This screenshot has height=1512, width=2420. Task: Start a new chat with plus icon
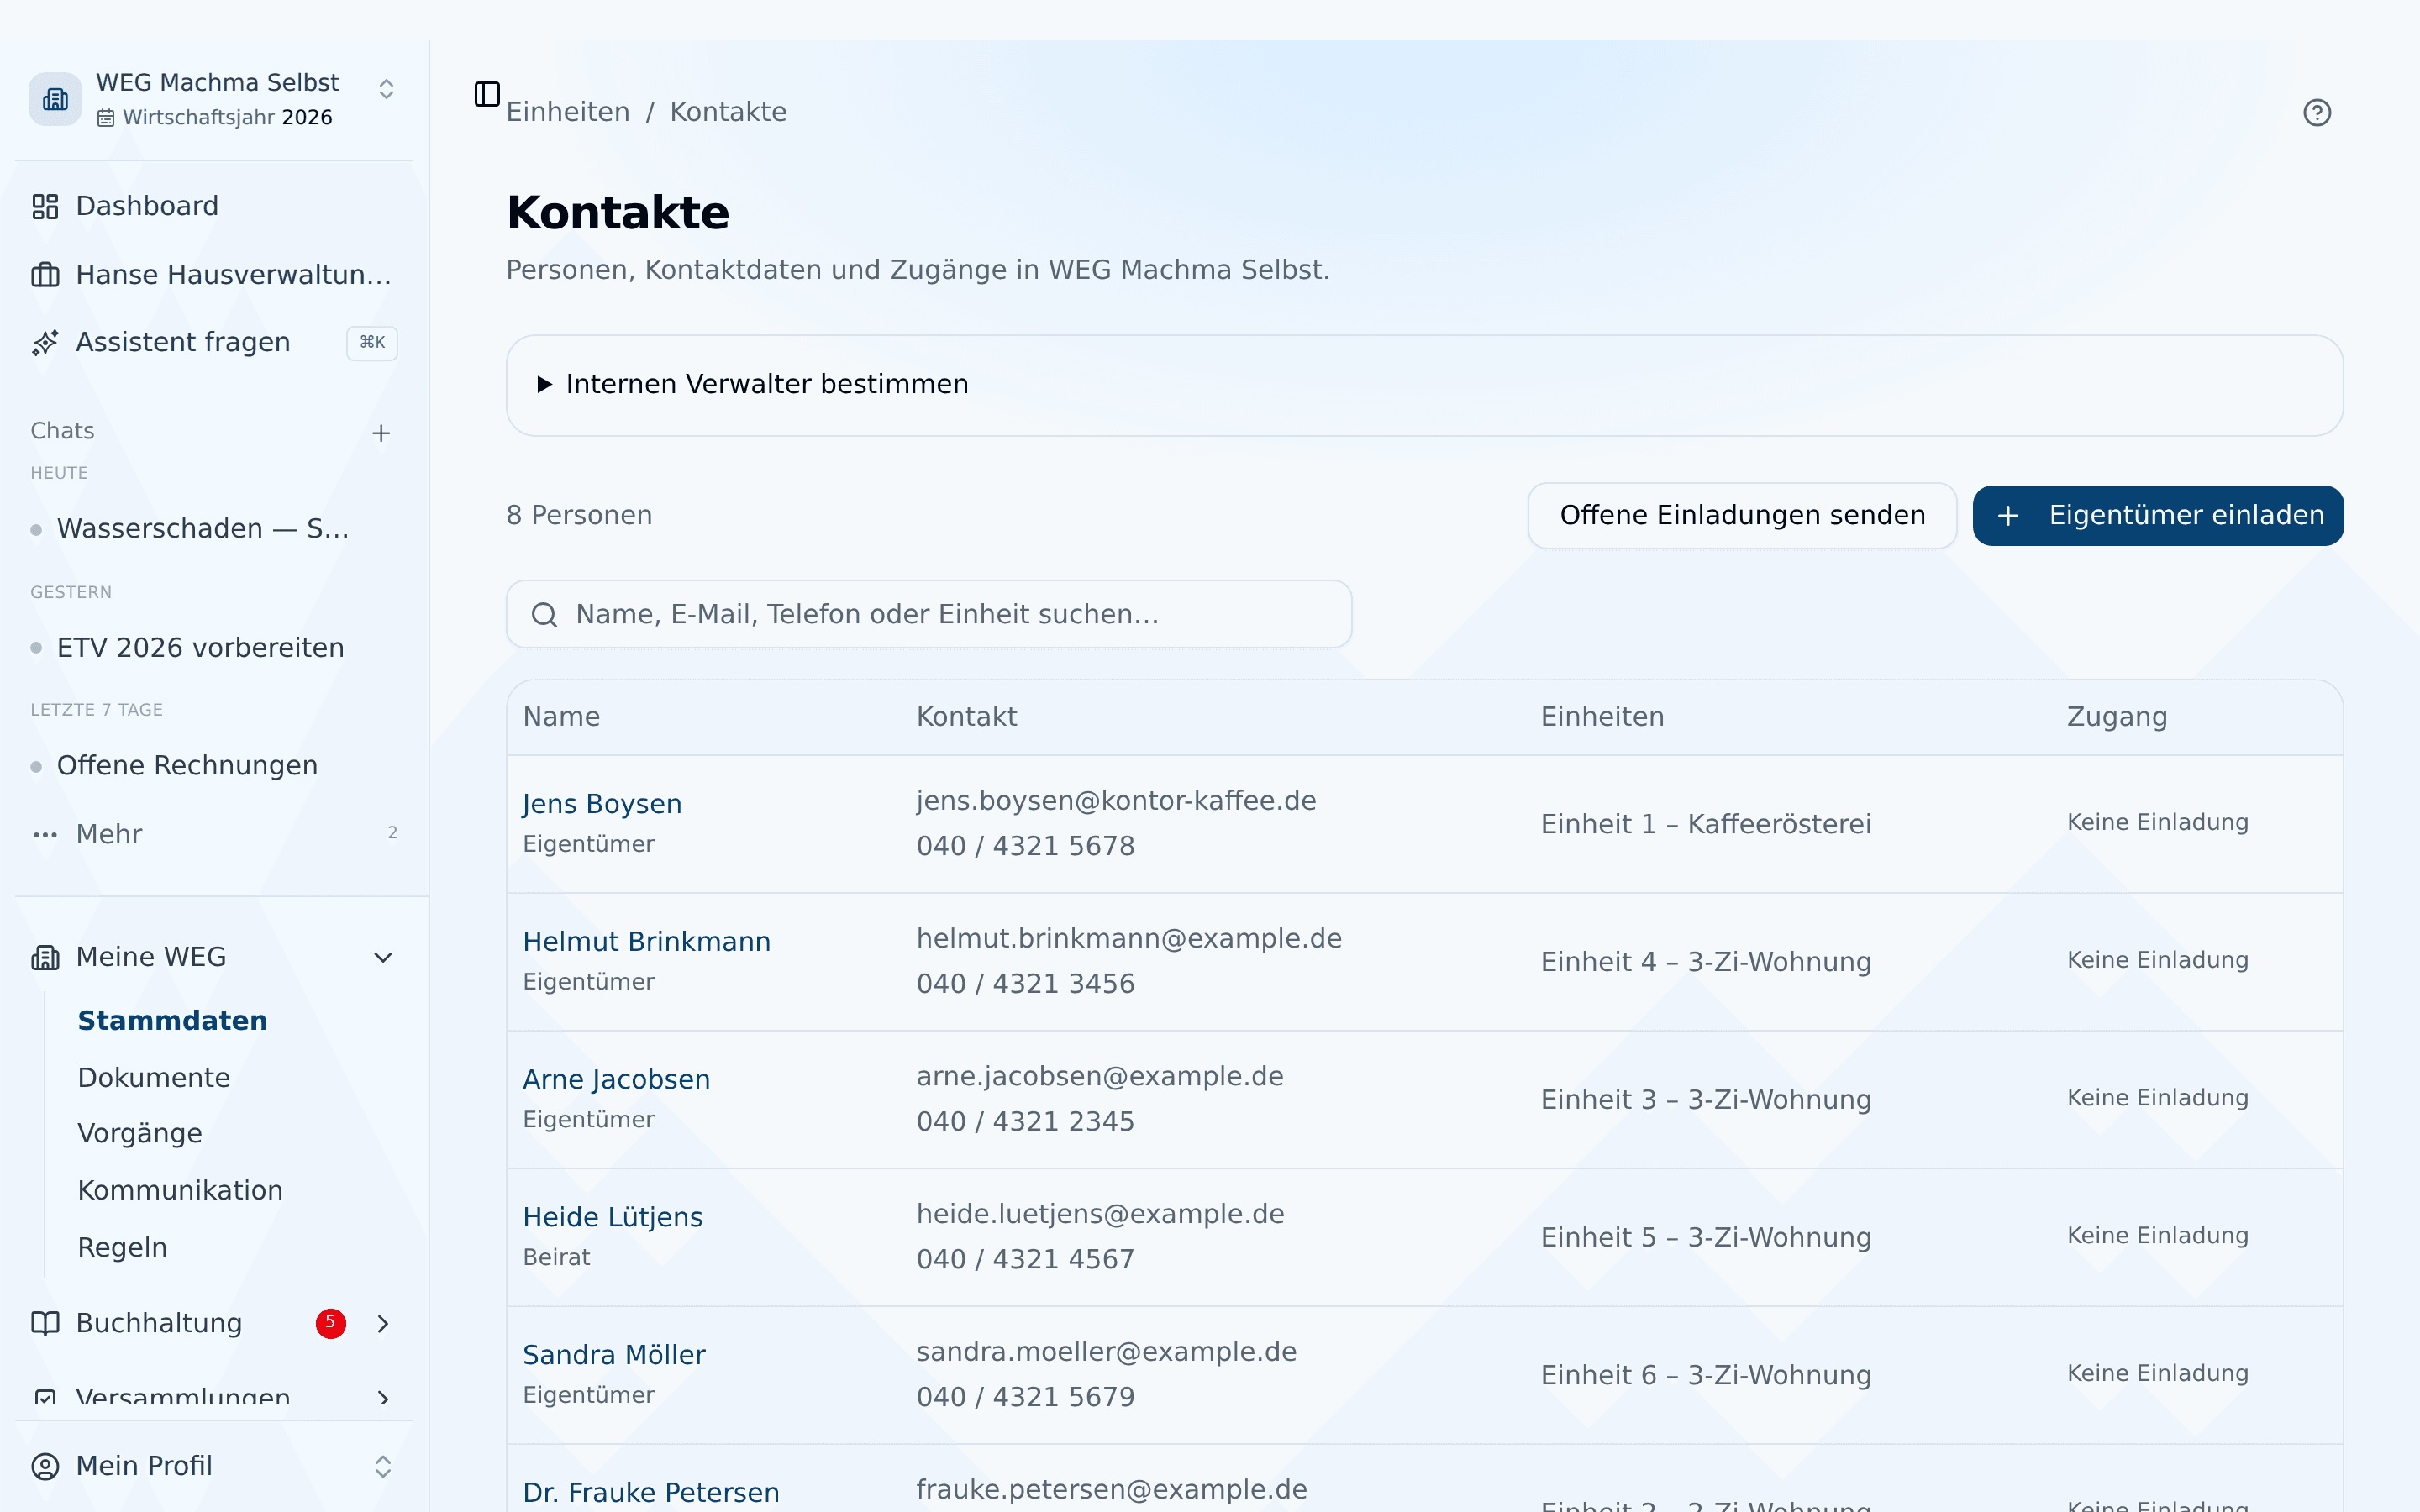coord(381,433)
